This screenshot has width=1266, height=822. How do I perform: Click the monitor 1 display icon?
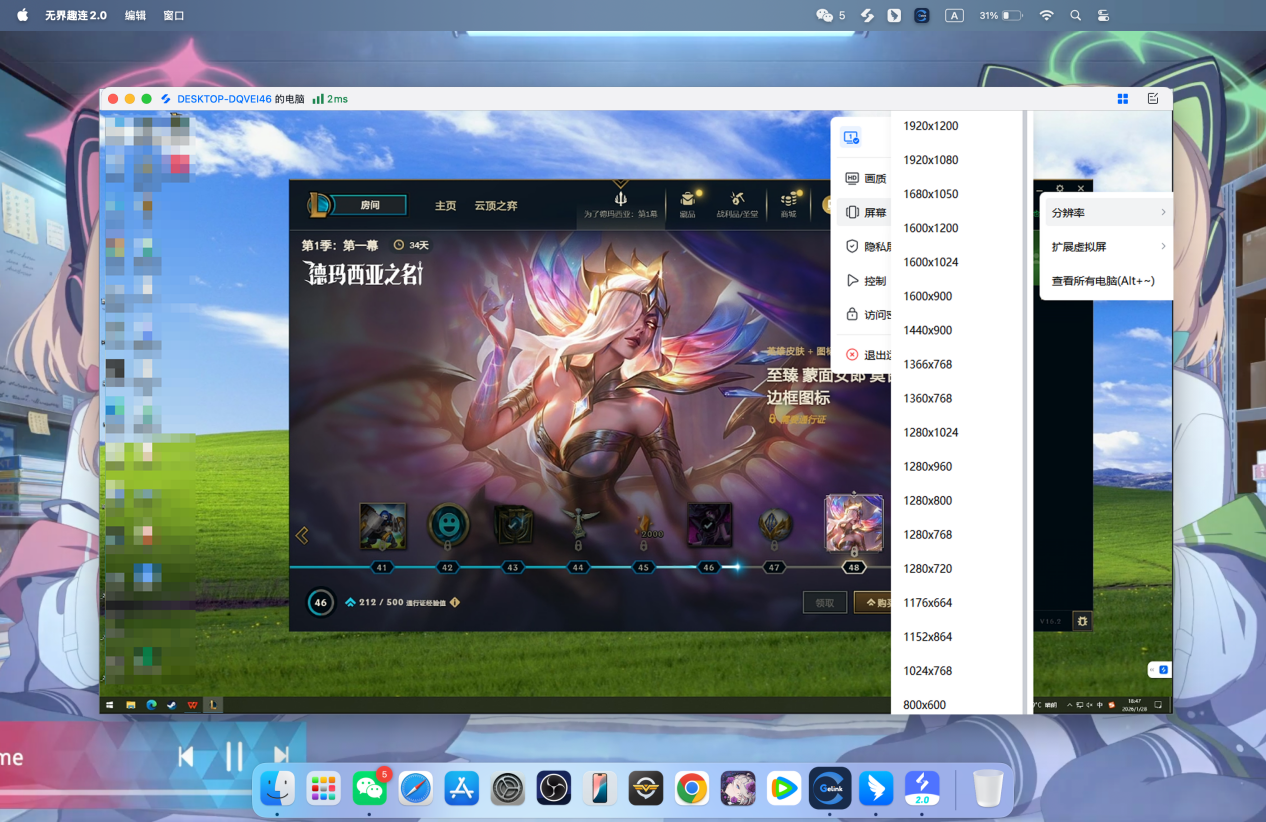851,138
